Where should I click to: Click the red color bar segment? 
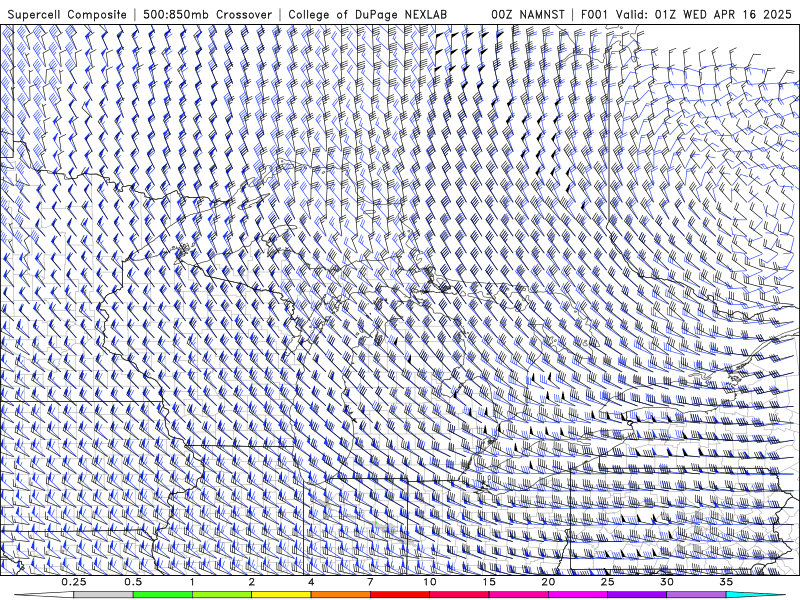tap(400, 595)
